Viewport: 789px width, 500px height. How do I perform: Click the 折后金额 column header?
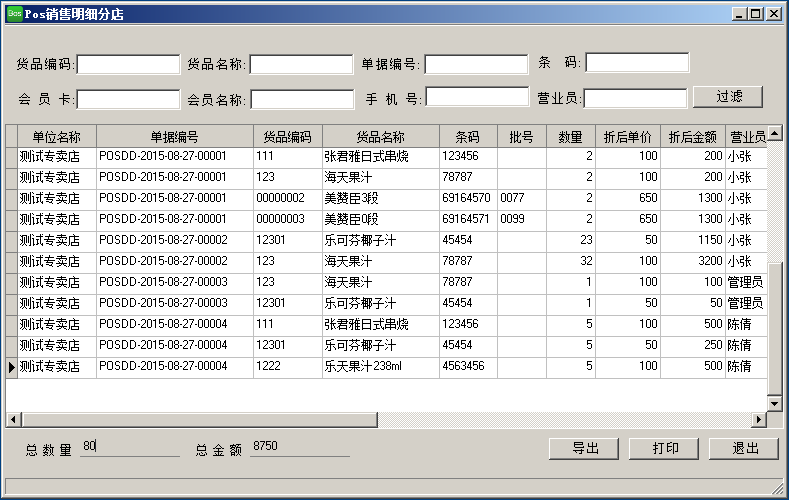(693, 137)
